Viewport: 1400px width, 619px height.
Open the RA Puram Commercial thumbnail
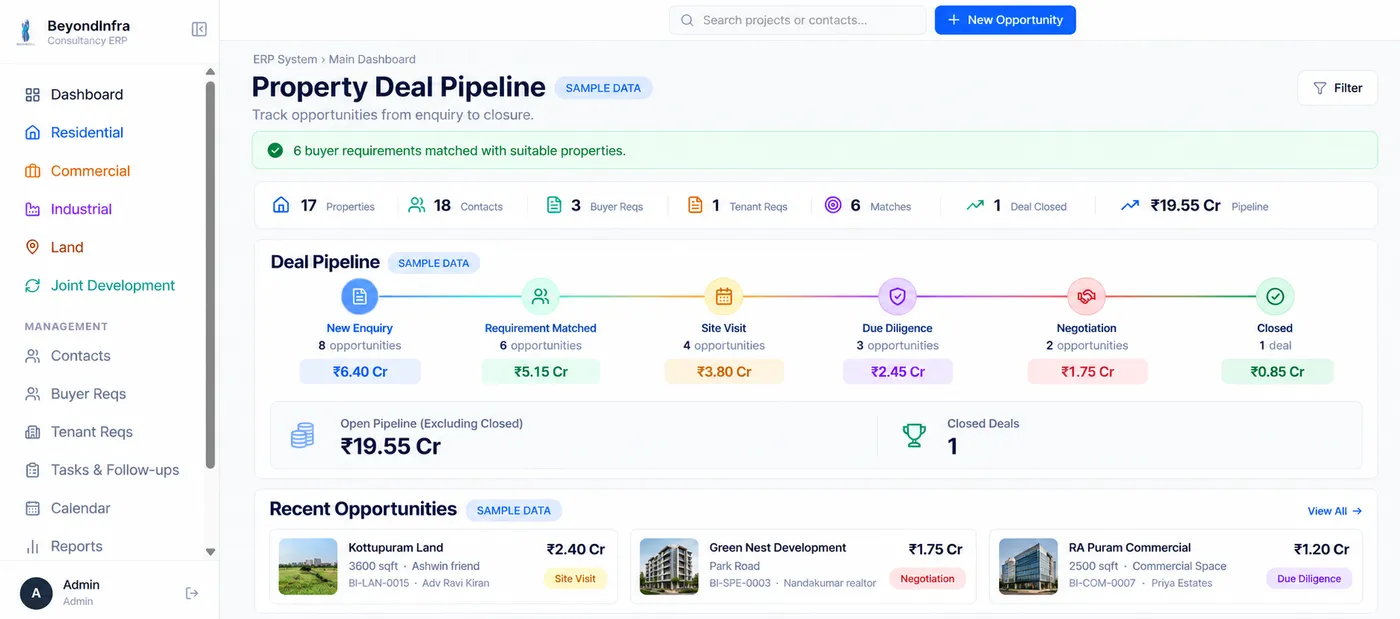pos(1028,566)
